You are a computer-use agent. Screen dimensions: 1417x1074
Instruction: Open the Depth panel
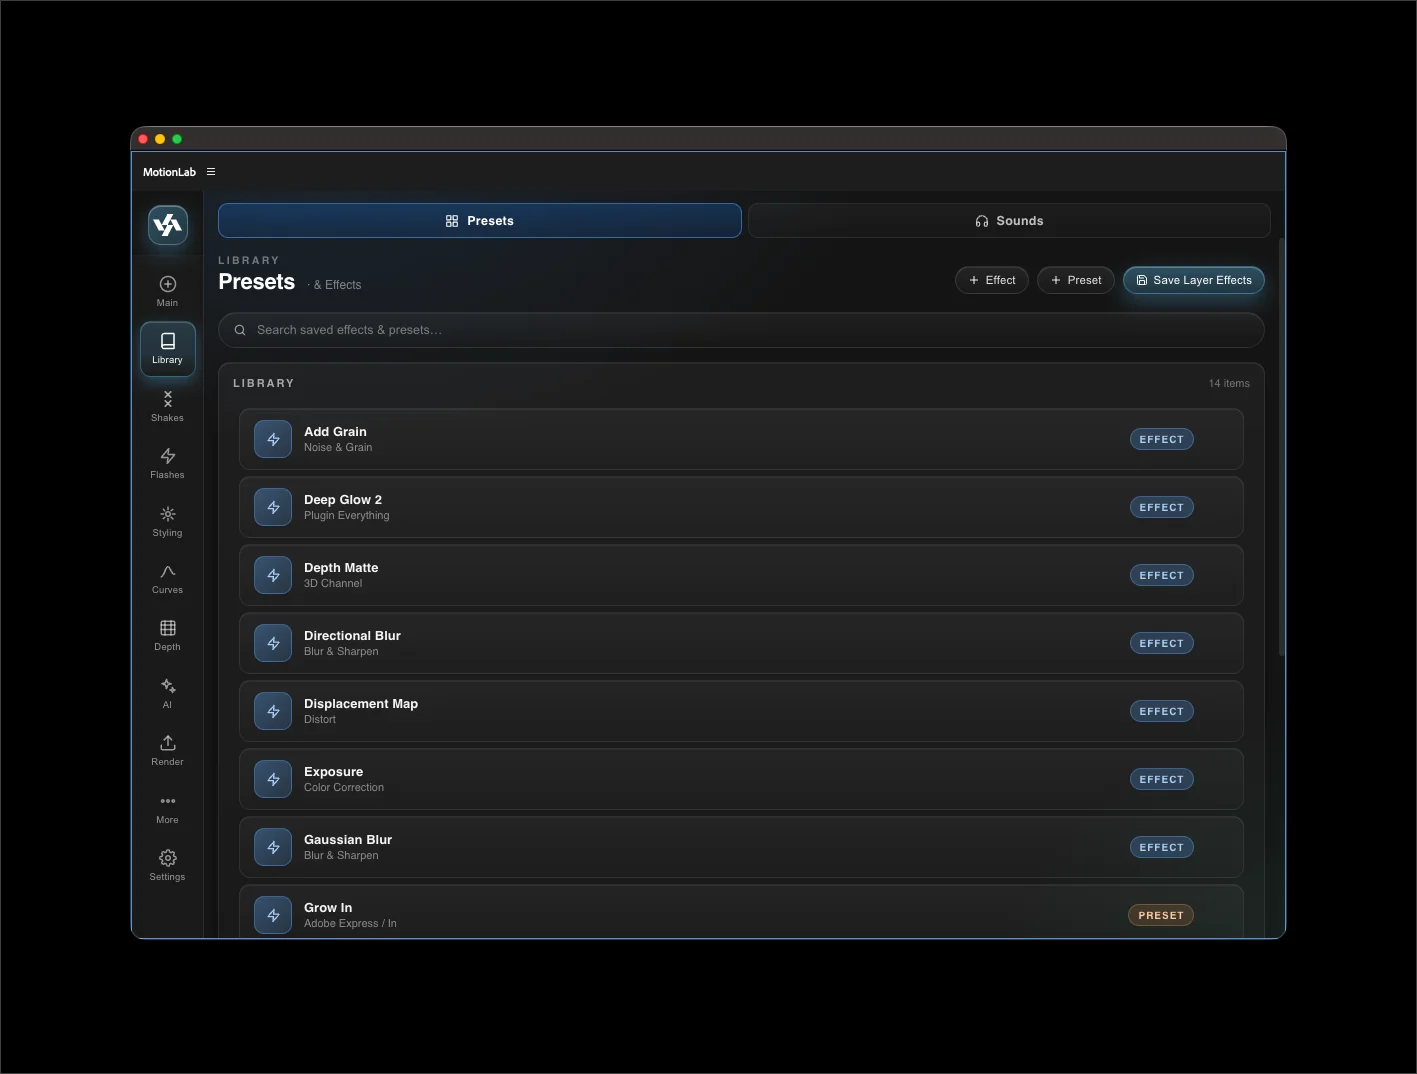168,635
